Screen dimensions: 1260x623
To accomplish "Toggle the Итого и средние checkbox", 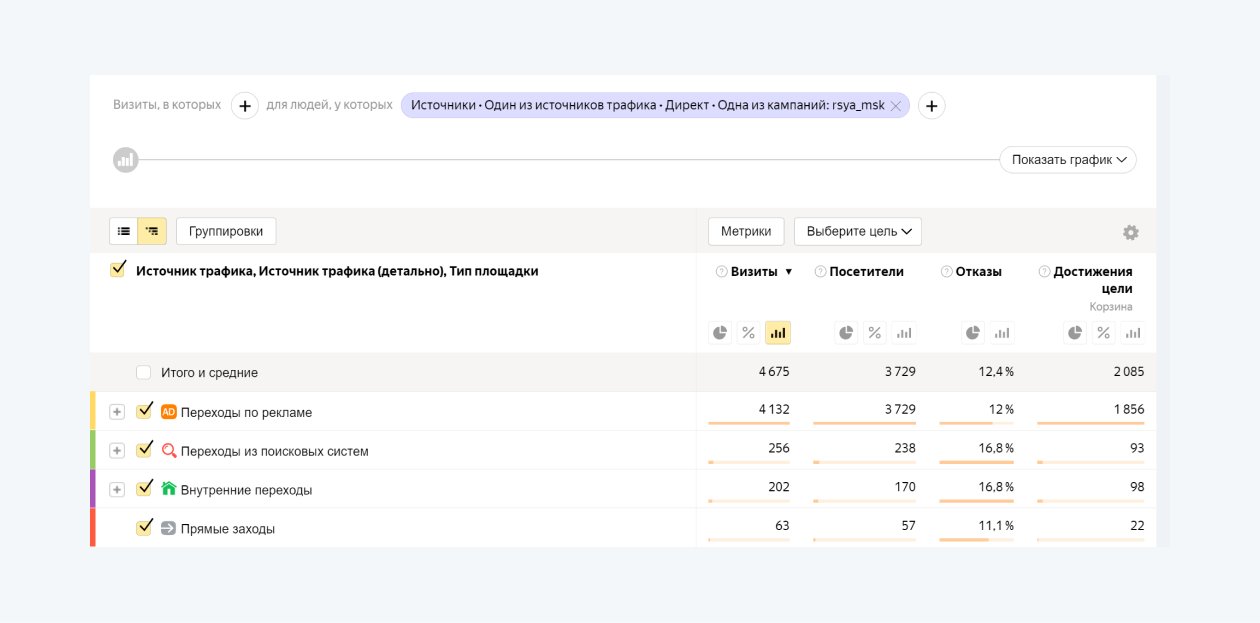I will (144, 372).
